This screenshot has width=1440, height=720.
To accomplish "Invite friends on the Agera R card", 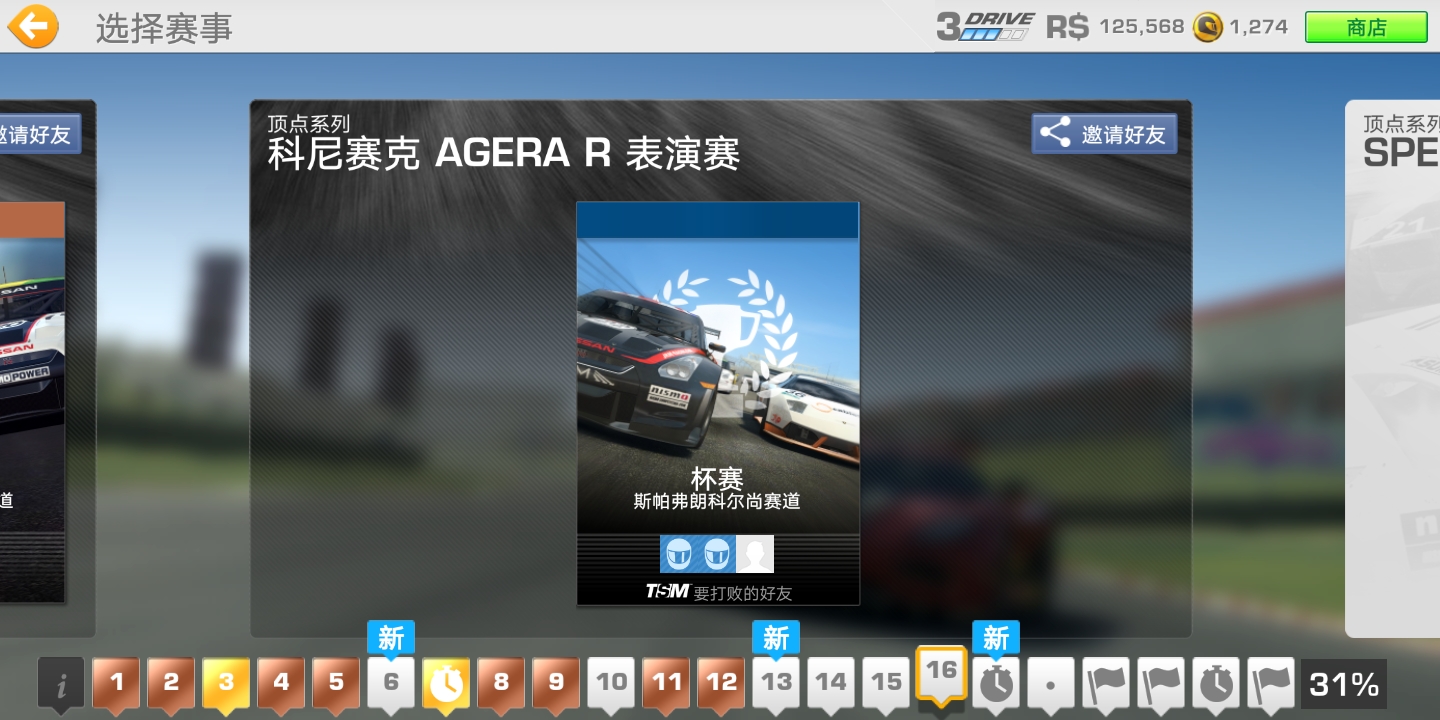I will pos(1104,134).
